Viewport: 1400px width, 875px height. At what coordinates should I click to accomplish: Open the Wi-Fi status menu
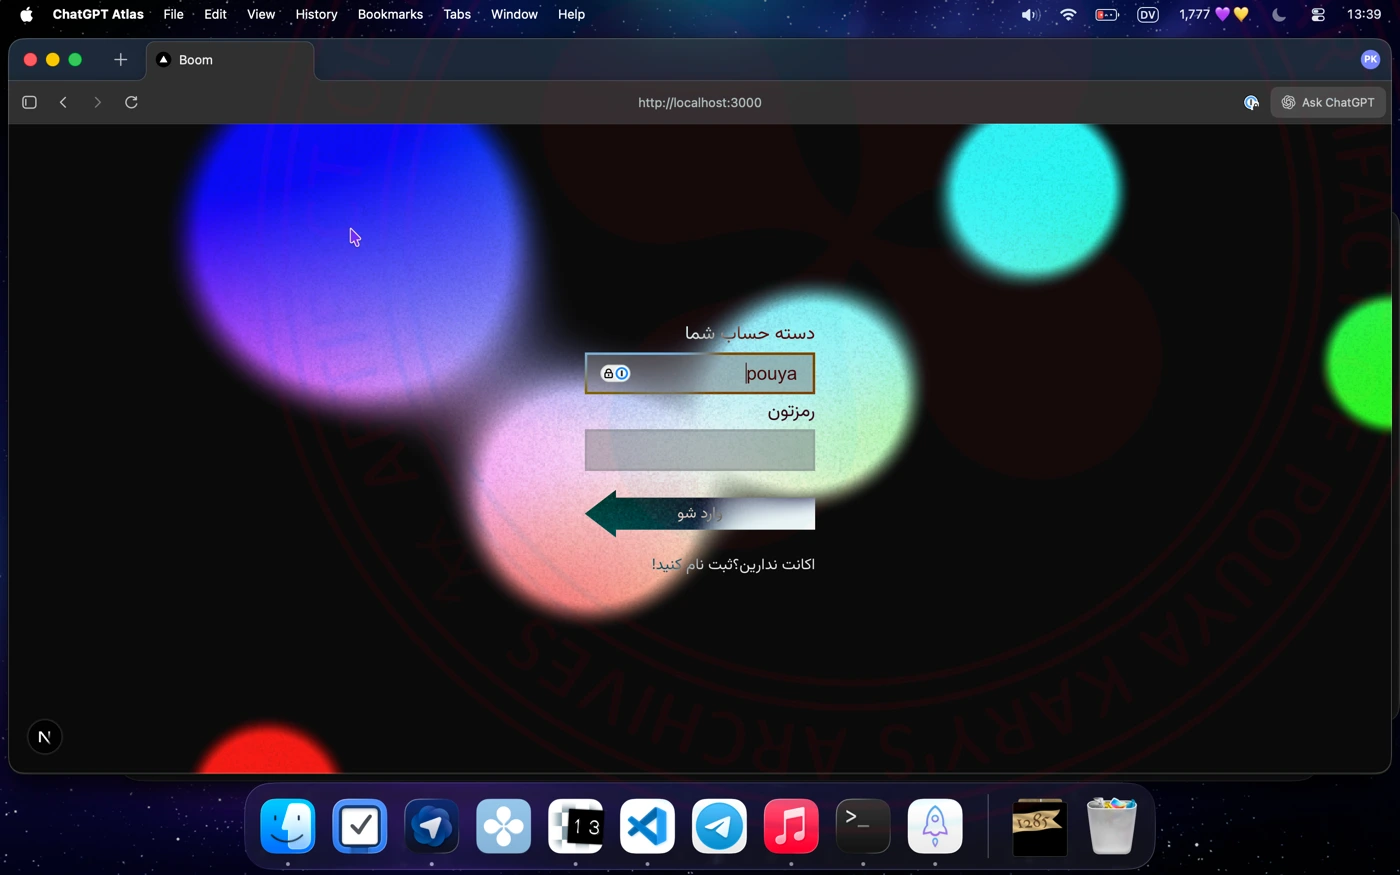click(x=1068, y=15)
